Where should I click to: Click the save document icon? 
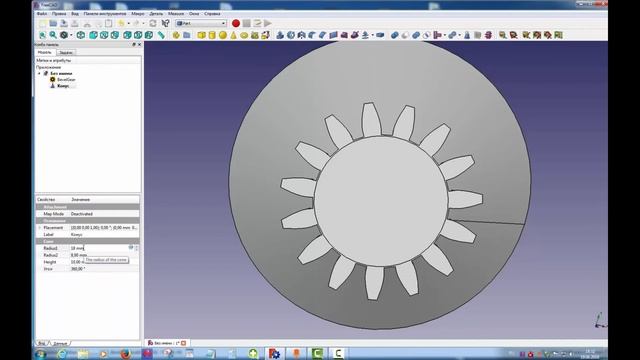[x=64, y=23]
